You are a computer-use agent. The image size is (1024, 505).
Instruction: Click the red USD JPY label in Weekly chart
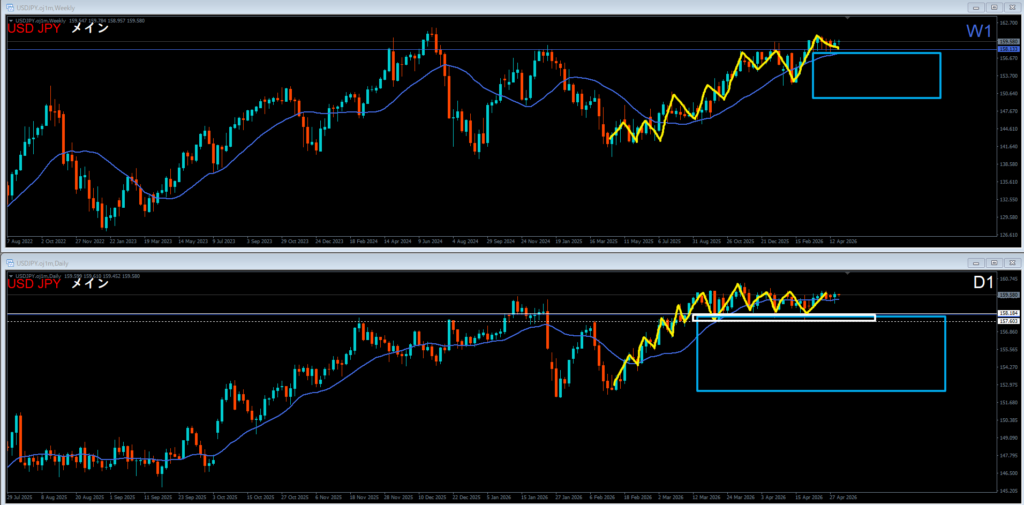point(34,29)
